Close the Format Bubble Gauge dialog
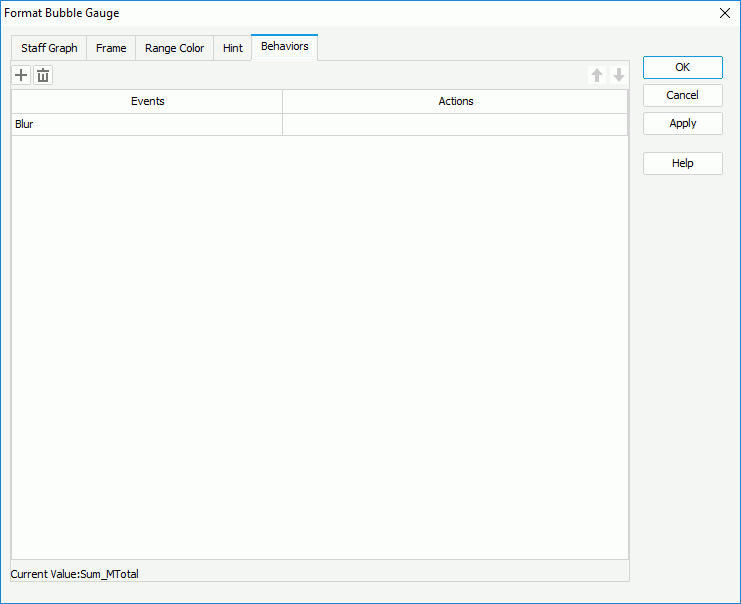Image resolution: width=741 pixels, height=604 pixels. click(725, 13)
